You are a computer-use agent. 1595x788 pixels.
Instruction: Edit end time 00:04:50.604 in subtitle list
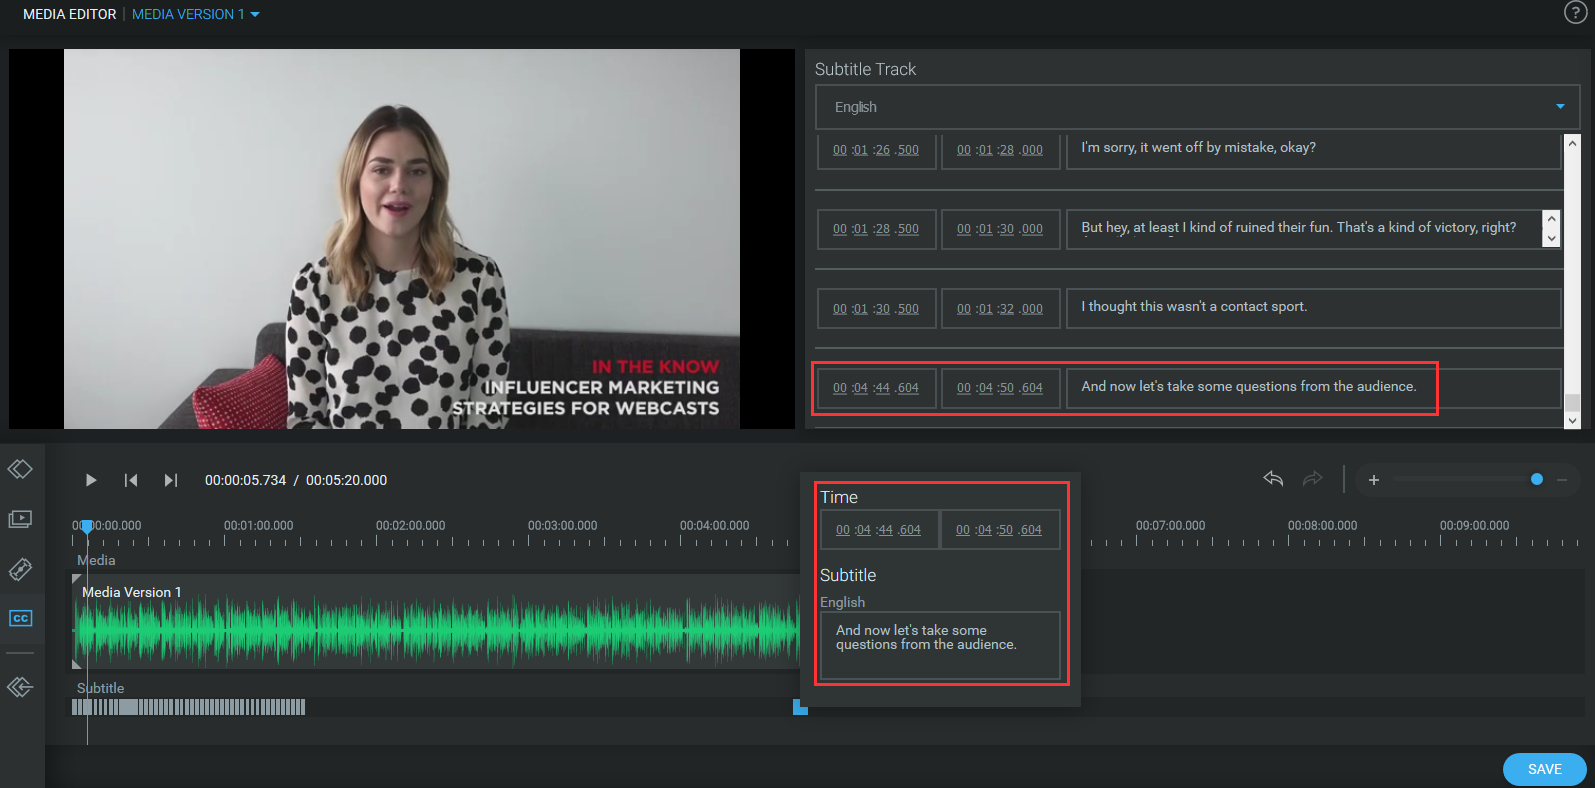(1000, 388)
